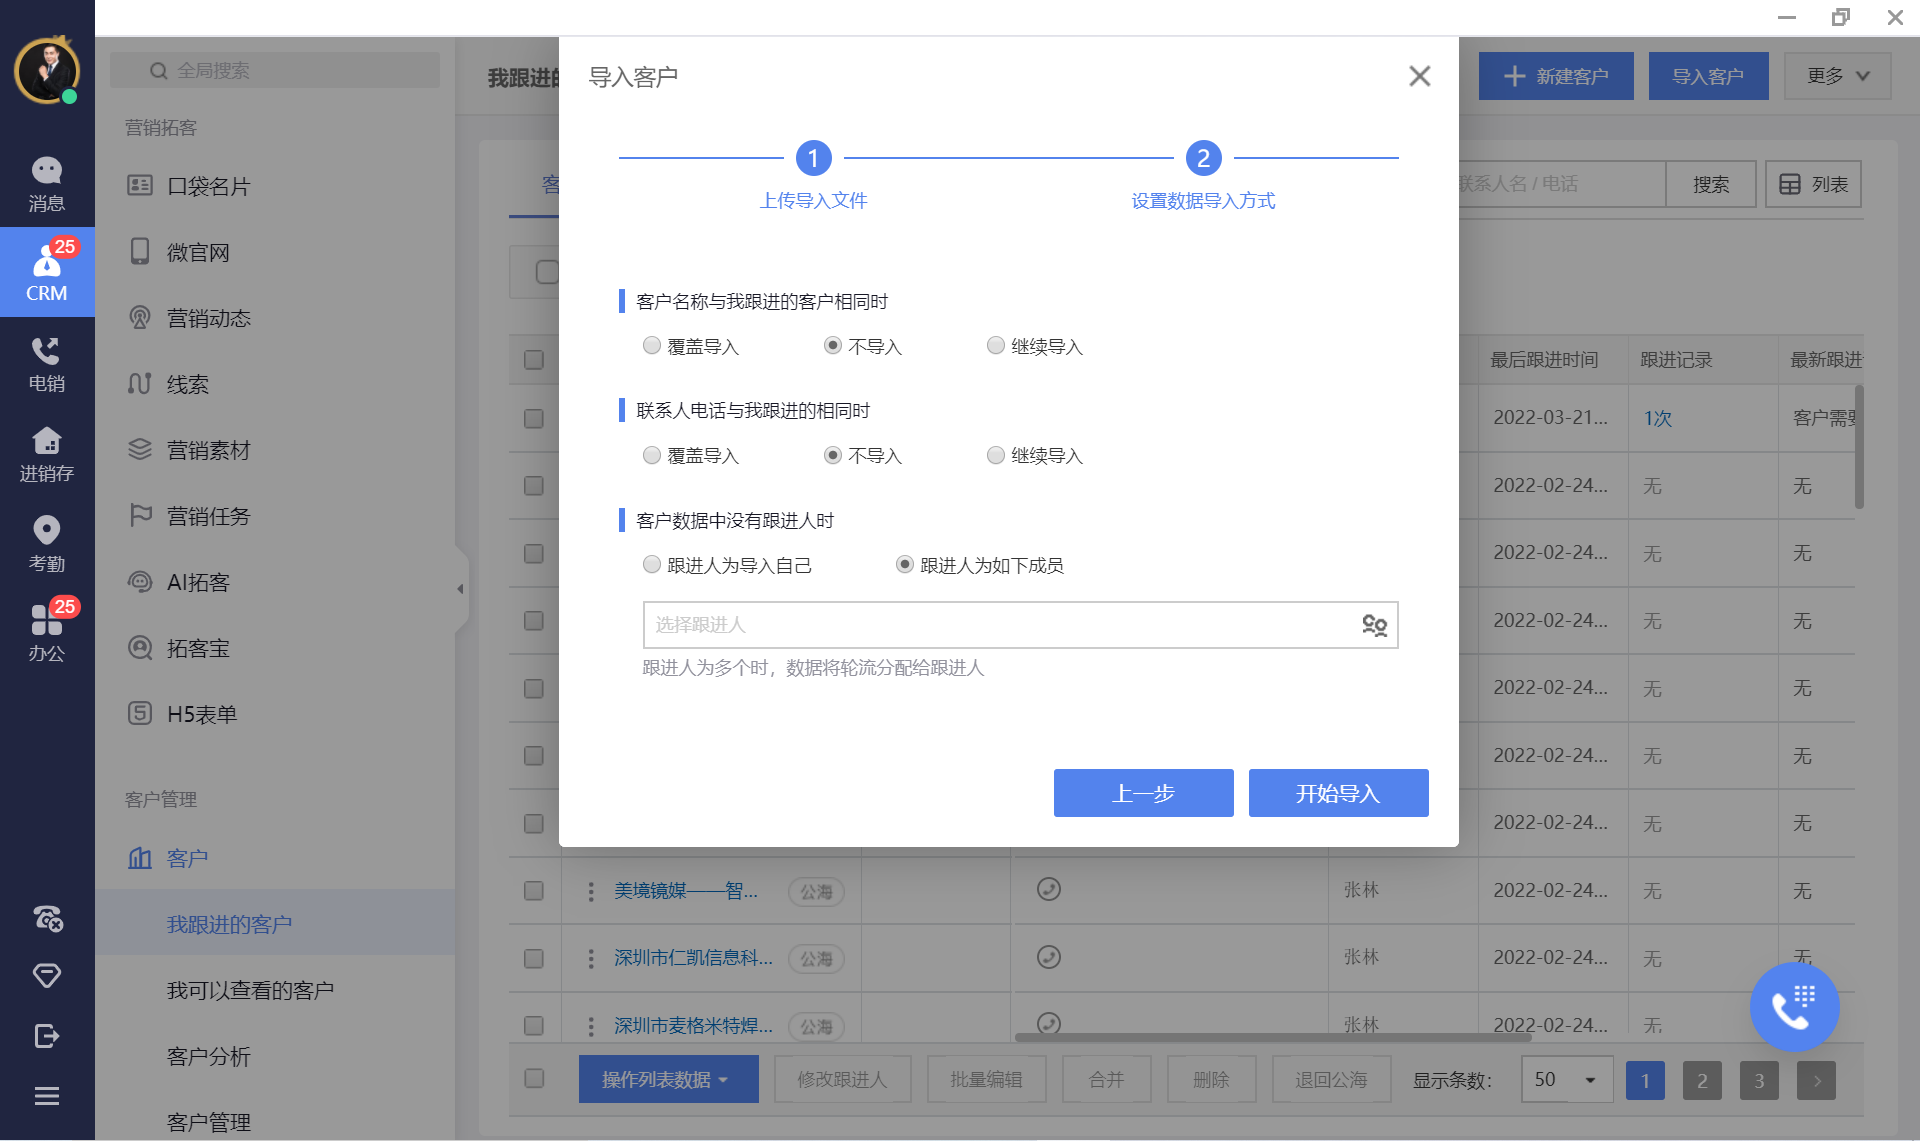Screen dimensions: 1920x1141
Task: Expand the 更多 dropdown button
Action: [1837, 76]
